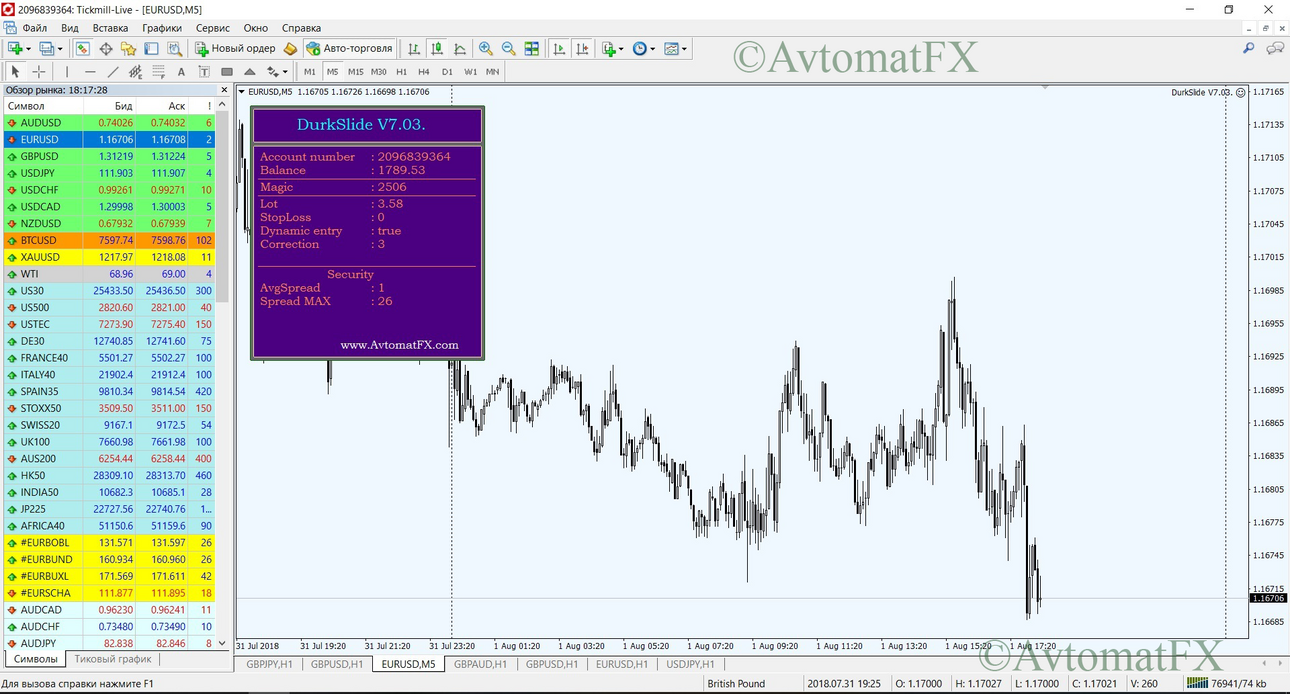1290x694 pixels.
Task: Toggle H1 timeframe button
Action: (x=401, y=71)
